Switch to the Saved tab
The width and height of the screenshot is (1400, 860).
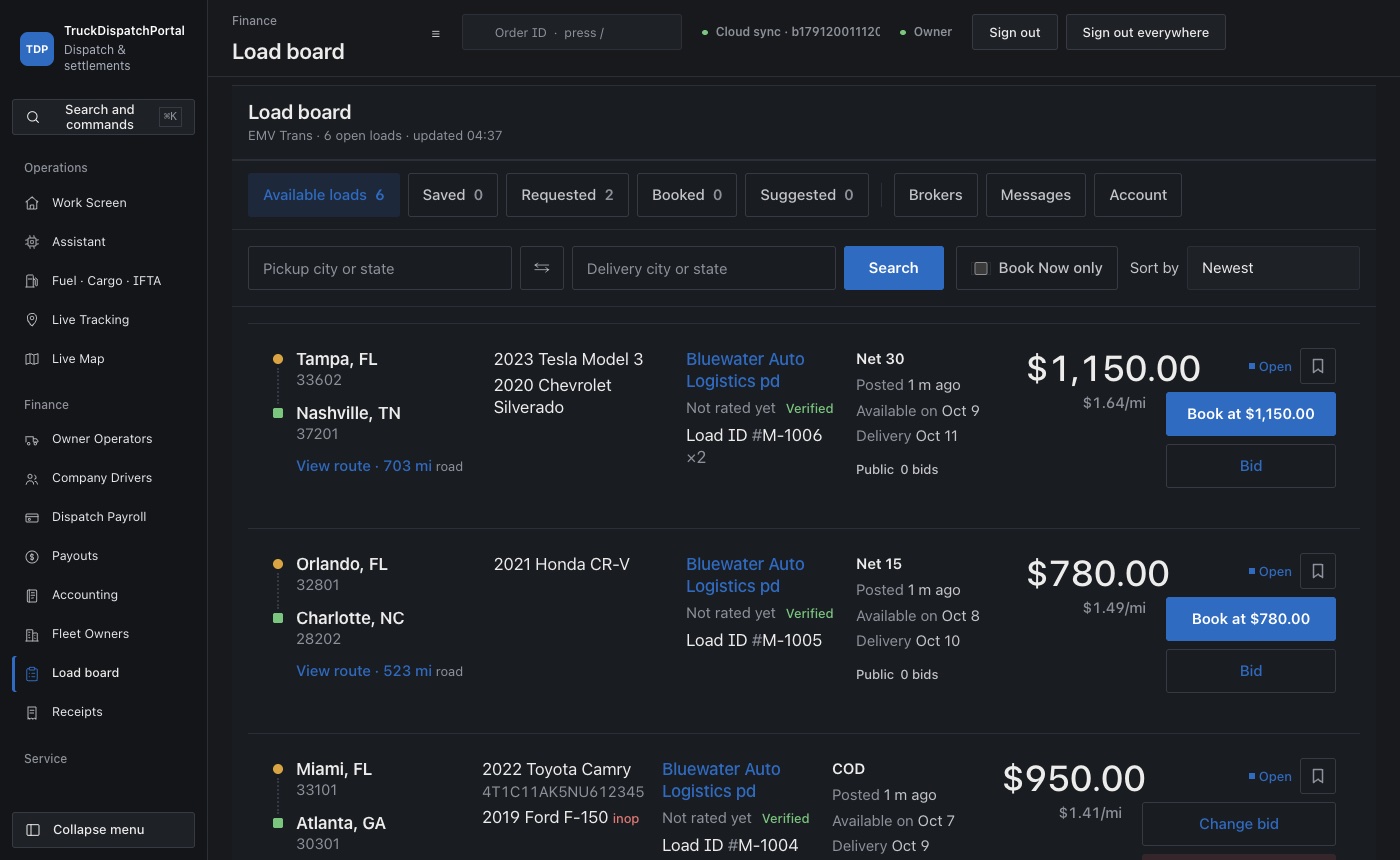[x=453, y=195]
